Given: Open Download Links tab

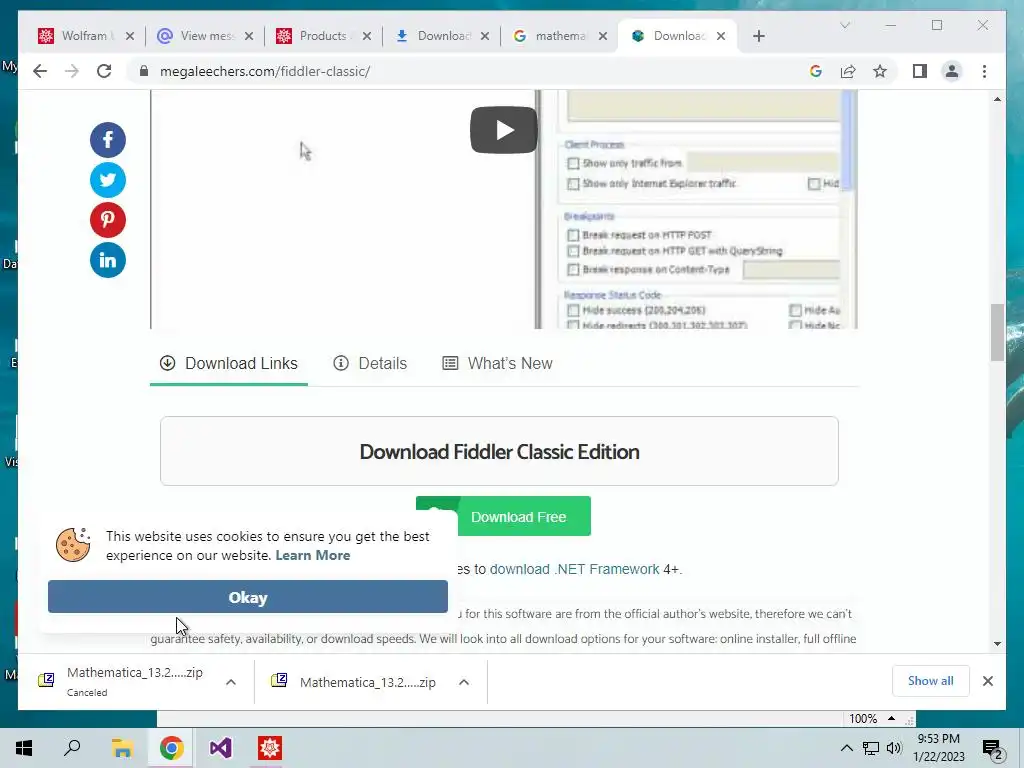Looking at the screenshot, I should [229, 364].
